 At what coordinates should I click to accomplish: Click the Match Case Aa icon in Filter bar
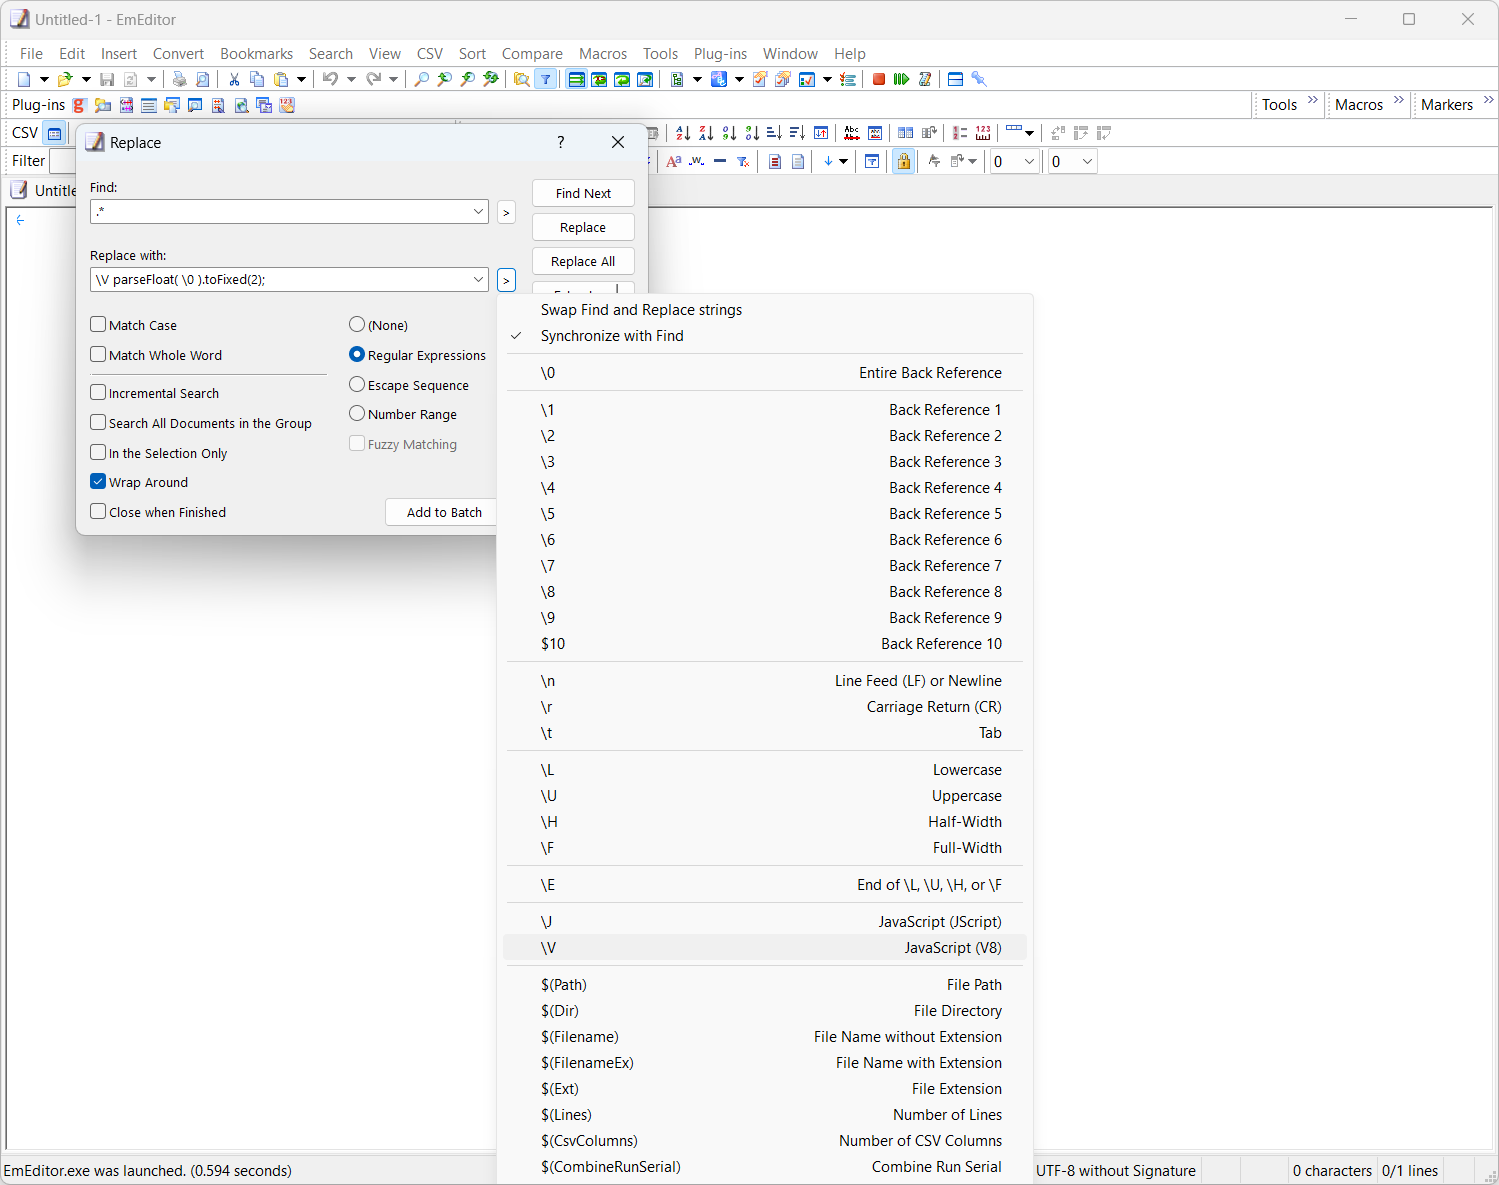[674, 161]
